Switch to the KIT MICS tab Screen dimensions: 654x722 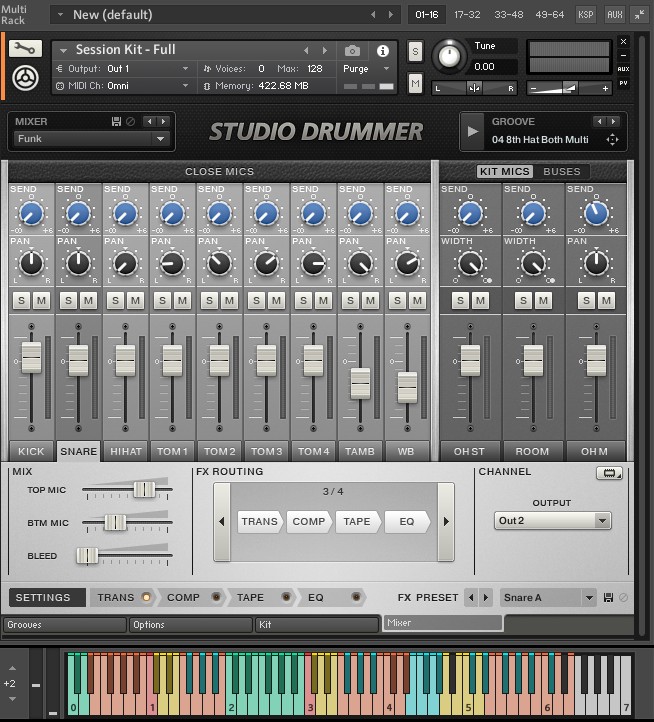[x=504, y=171]
